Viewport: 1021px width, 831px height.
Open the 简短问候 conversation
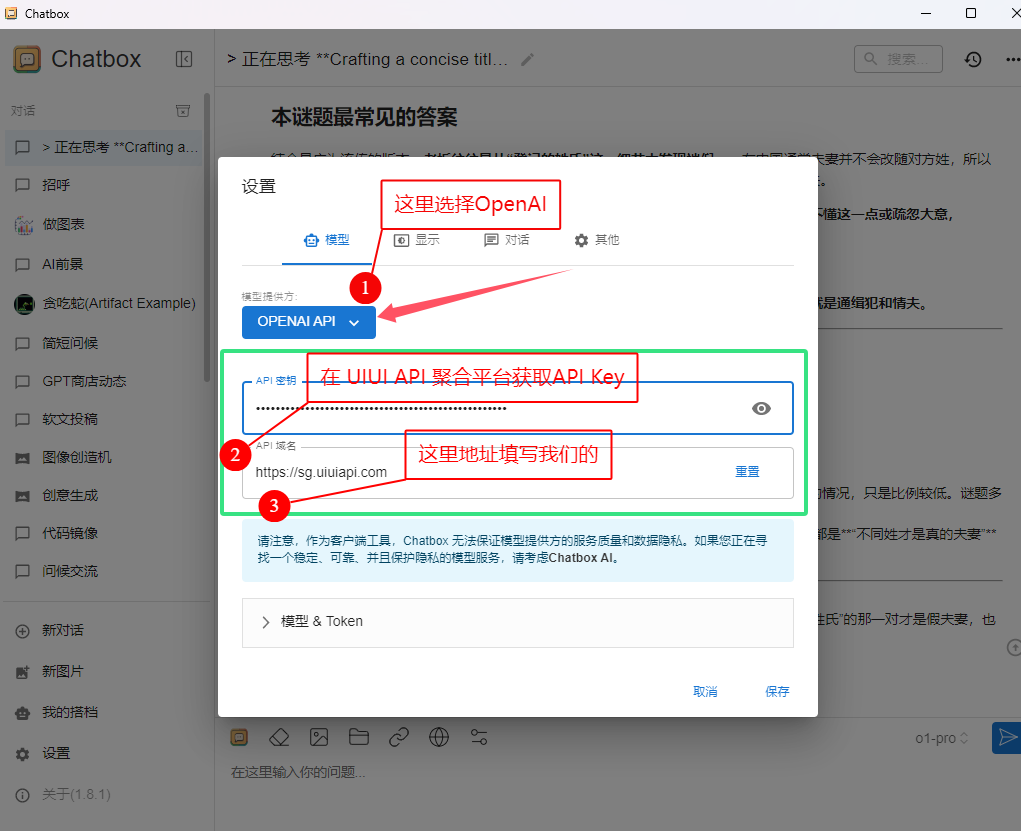104,343
